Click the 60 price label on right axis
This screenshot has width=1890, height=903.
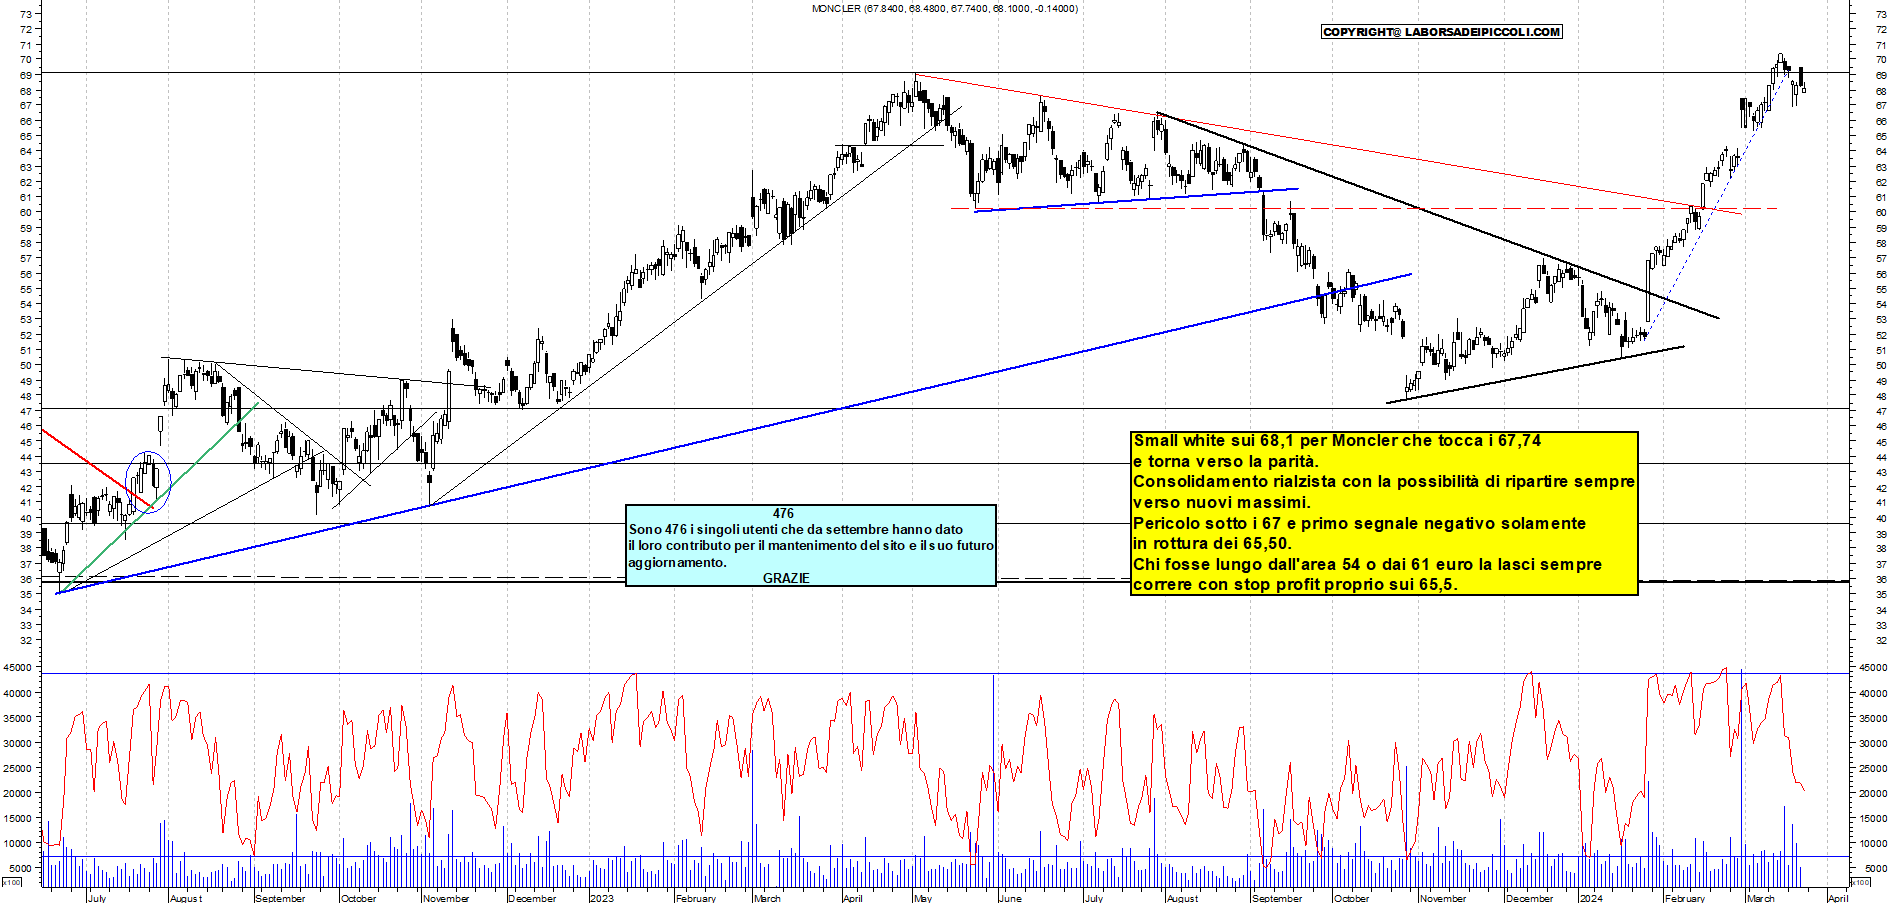1881,212
